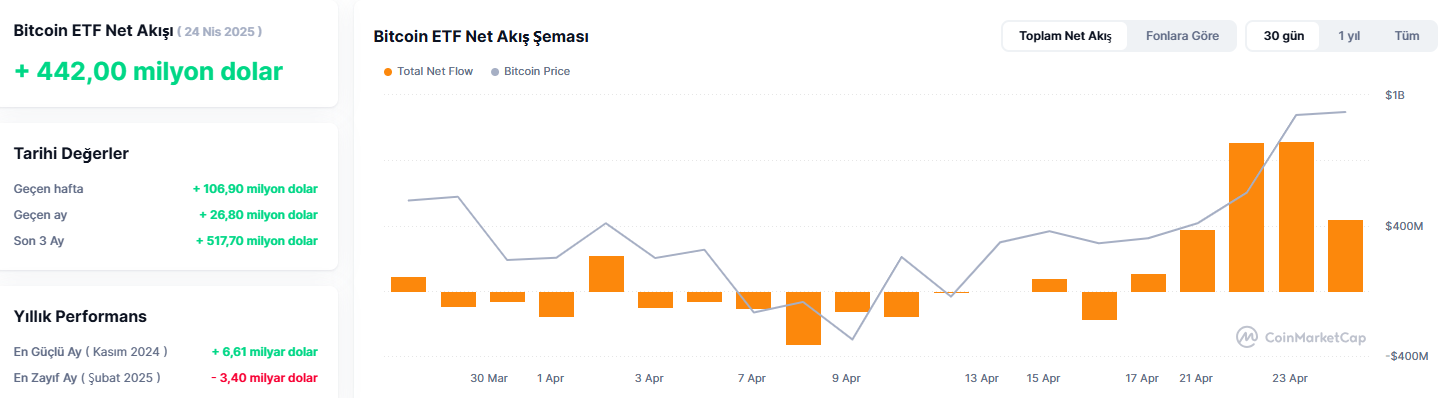Select the 30 gün time range
This screenshot has width=1448, height=398.
click(1284, 36)
